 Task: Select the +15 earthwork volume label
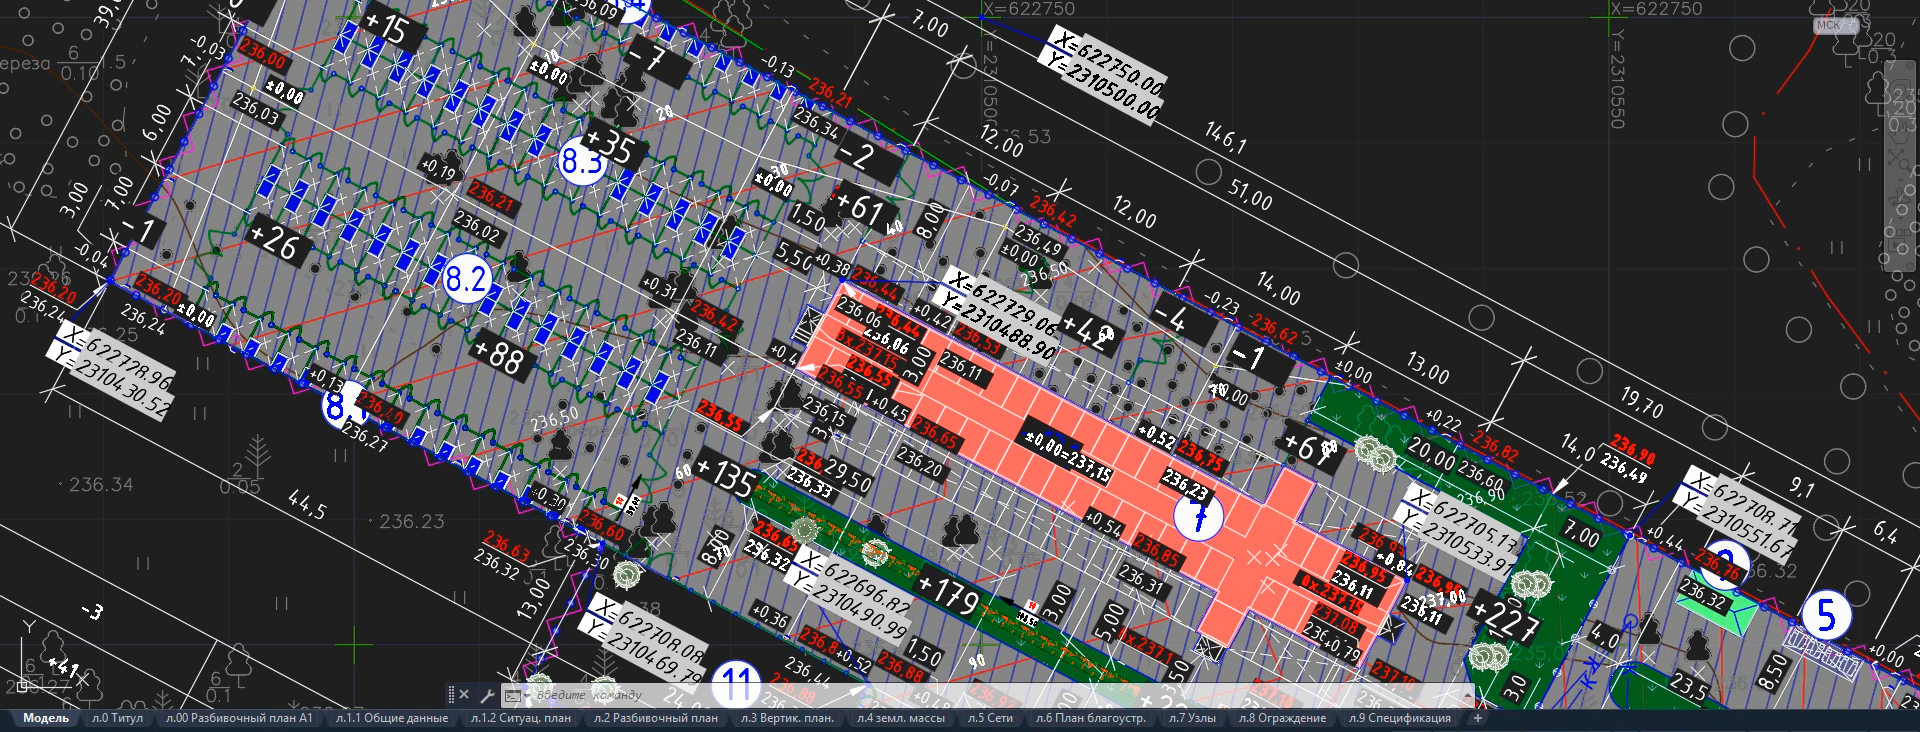[387, 27]
